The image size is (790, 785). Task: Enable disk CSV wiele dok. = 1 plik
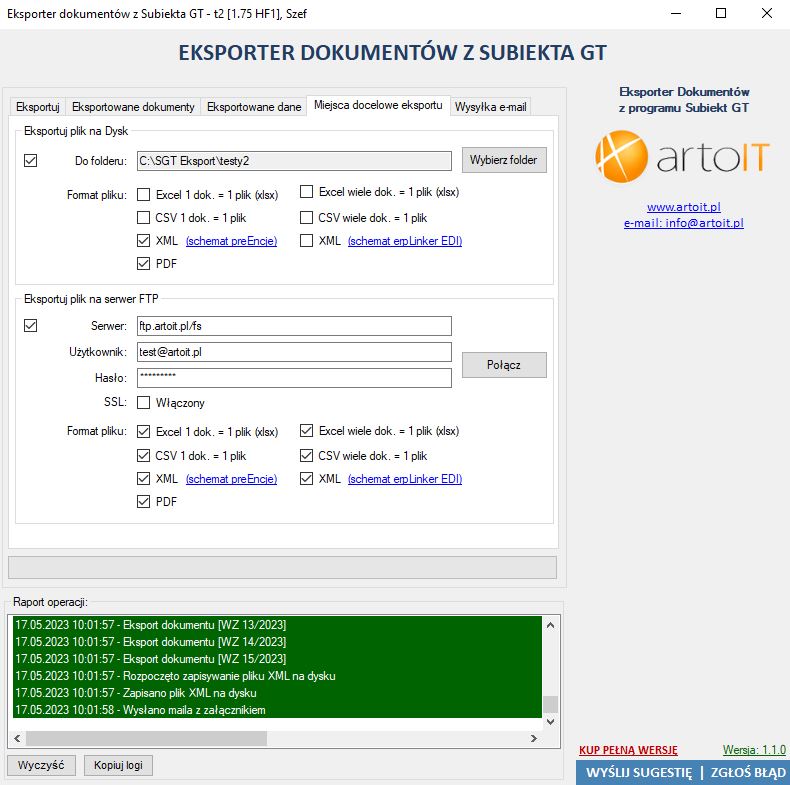(x=306, y=218)
